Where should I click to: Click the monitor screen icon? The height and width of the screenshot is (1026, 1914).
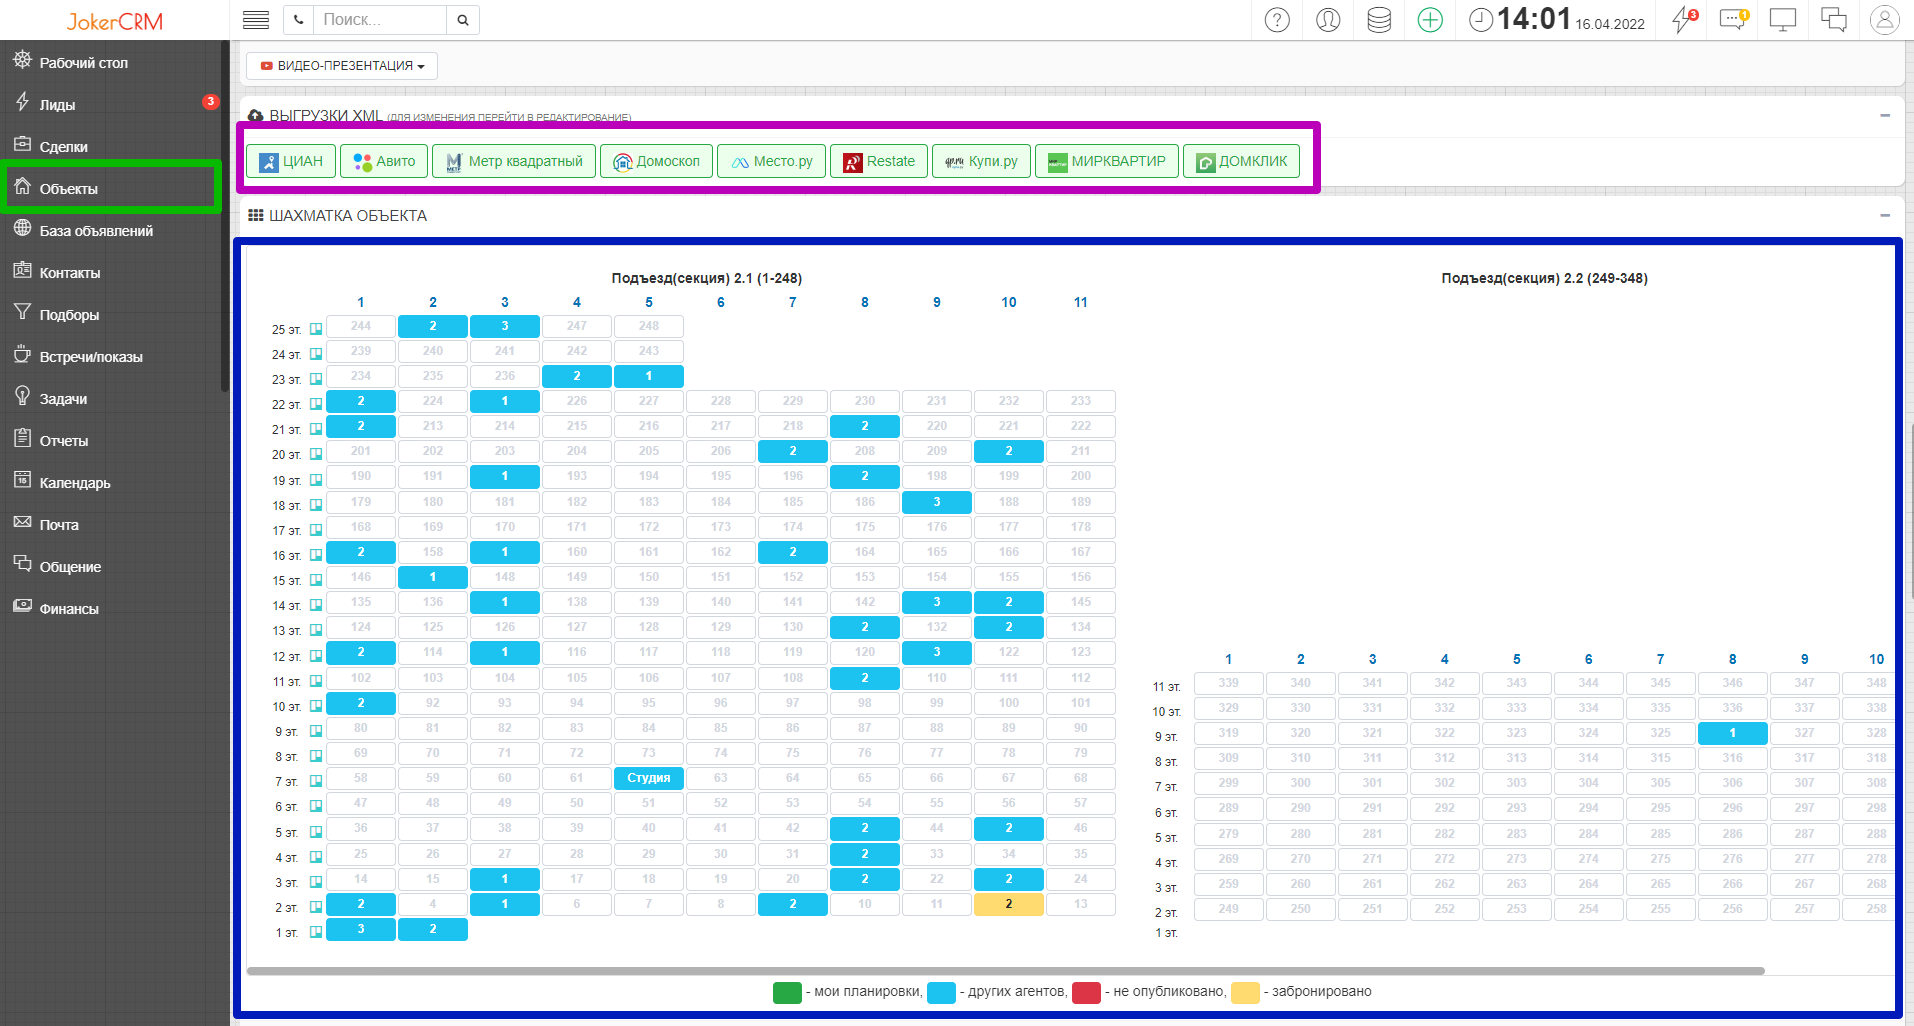1783,20
